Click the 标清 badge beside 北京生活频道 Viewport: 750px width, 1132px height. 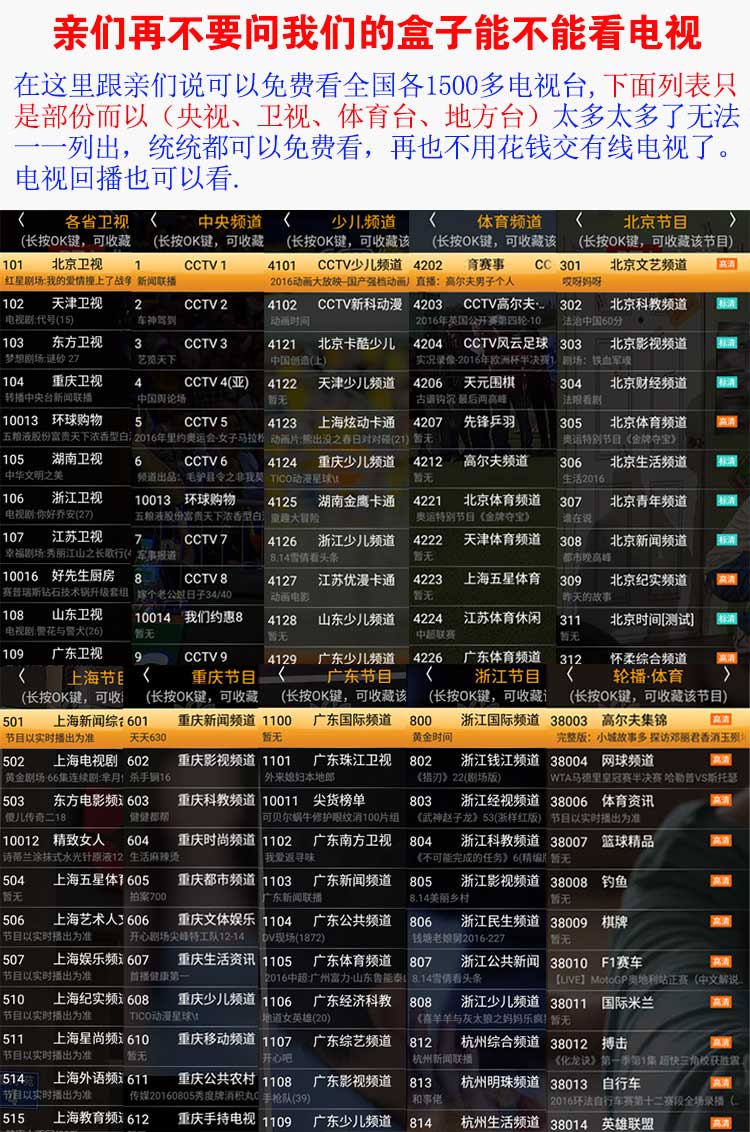[726, 461]
